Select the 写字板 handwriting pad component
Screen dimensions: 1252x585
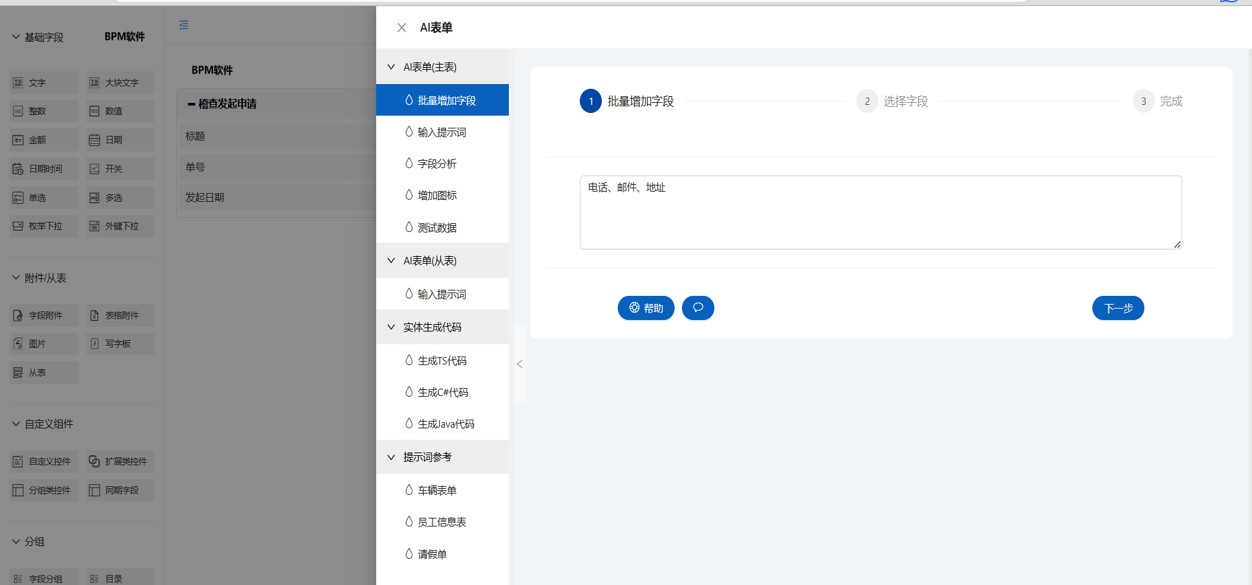[119, 344]
